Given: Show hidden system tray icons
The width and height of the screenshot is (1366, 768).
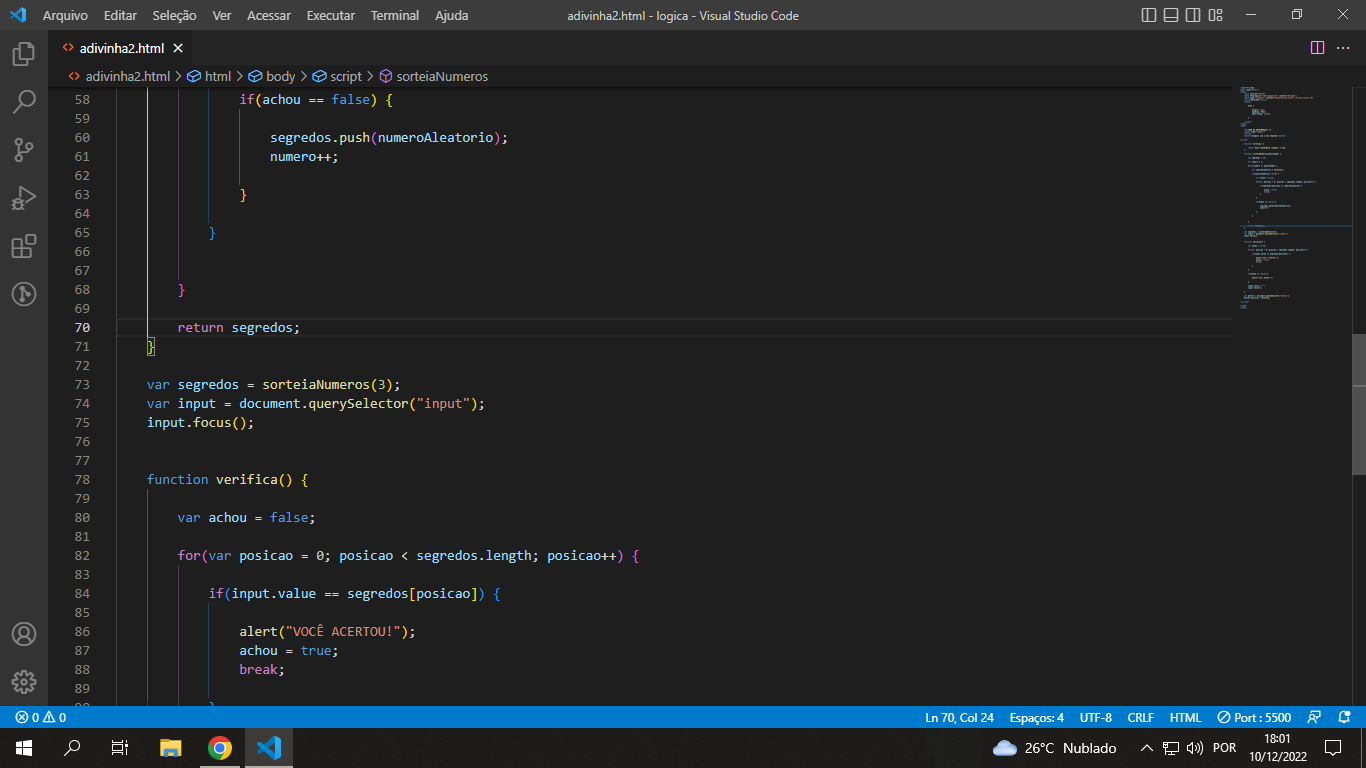Looking at the screenshot, I should [1148, 748].
